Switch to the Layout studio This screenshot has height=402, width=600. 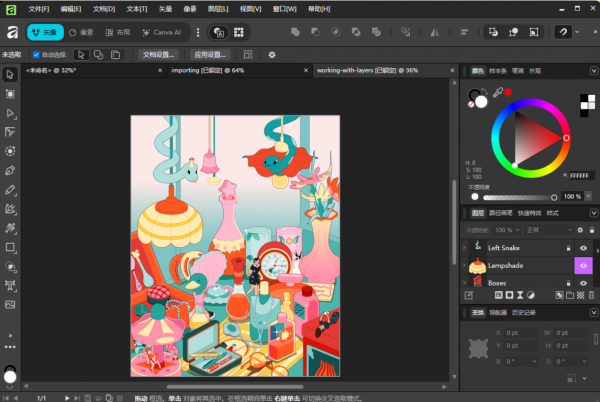[x=118, y=33]
